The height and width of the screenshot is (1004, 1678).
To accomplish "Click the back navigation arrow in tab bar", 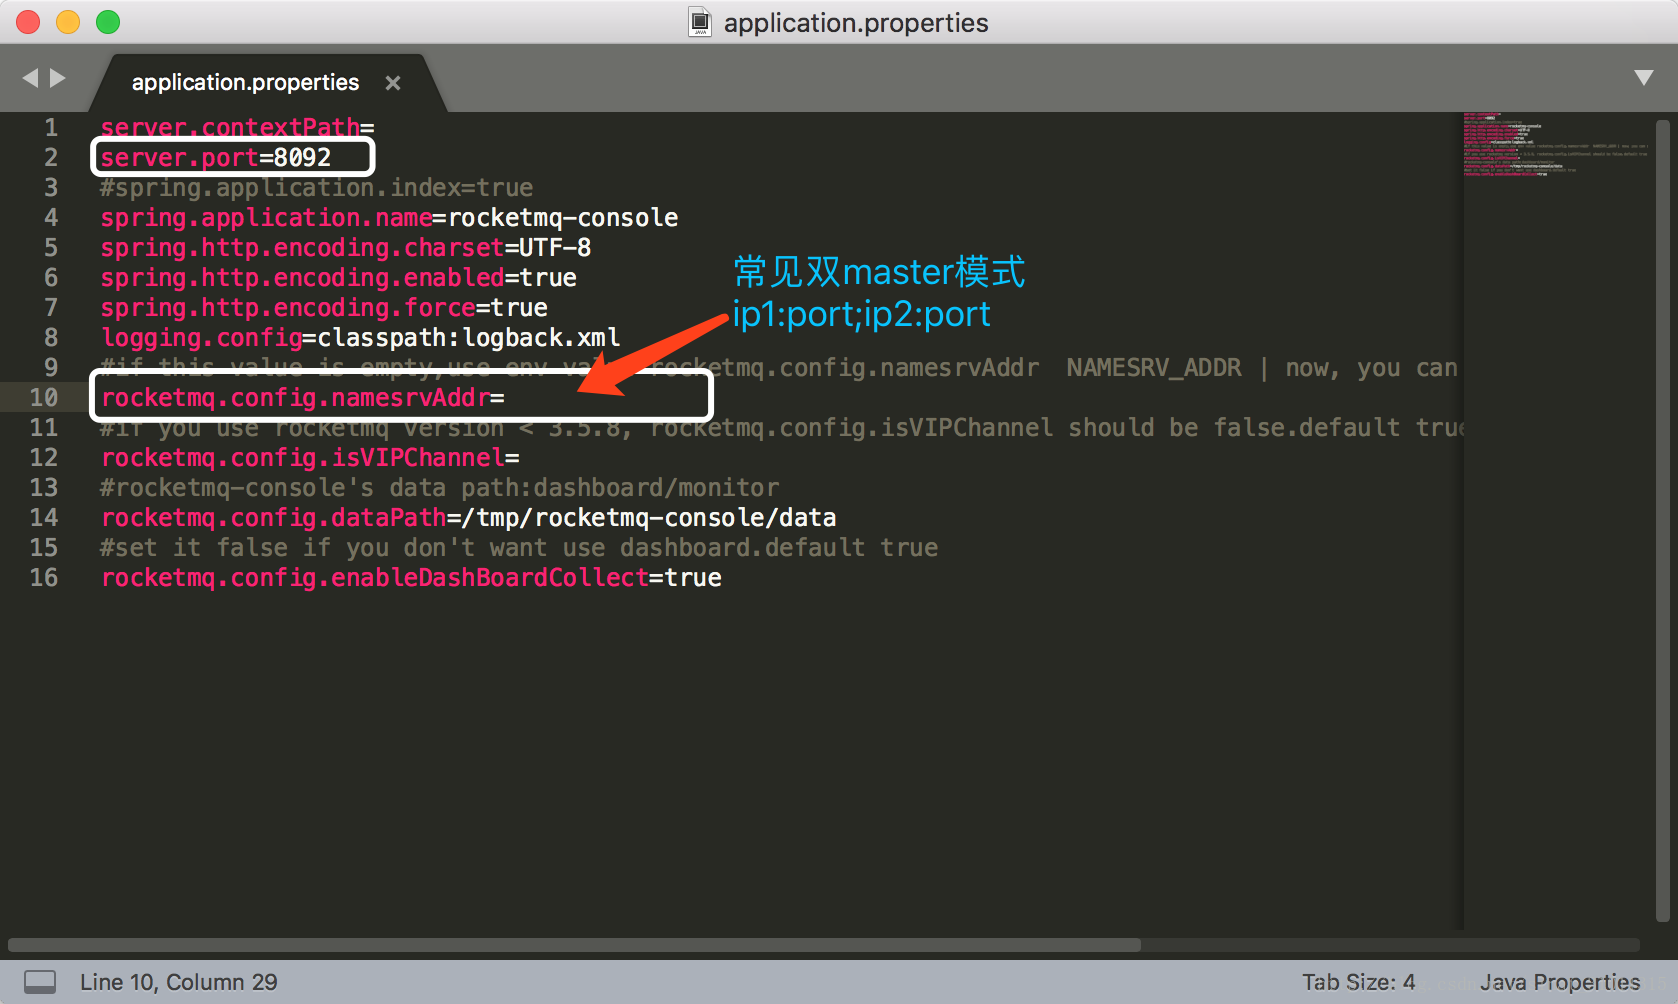I will [x=30, y=78].
